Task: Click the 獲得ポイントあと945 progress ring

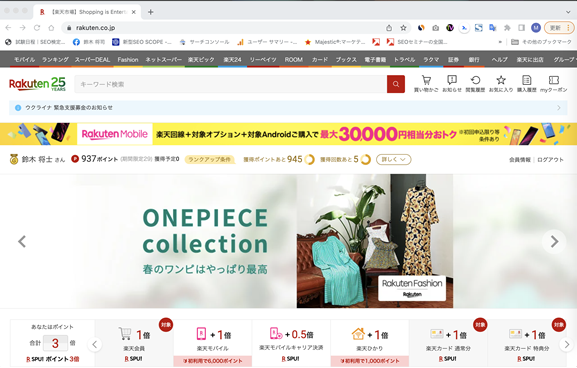Action: [x=309, y=159]
